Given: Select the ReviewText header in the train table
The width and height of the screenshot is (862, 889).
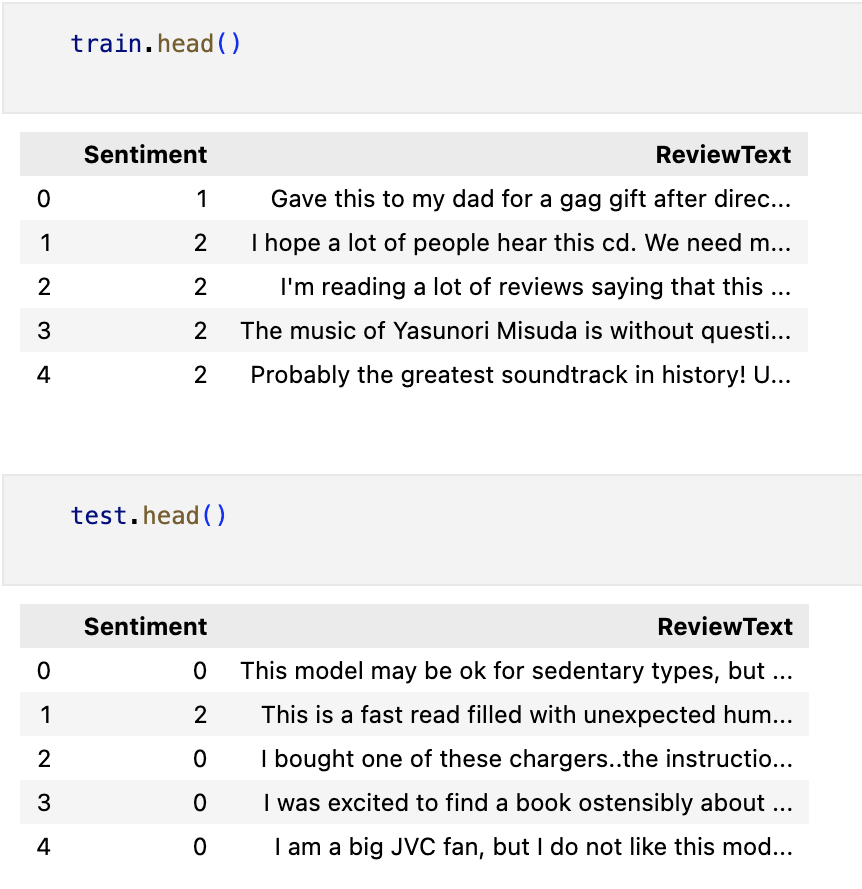Looking at the screenshot, I should click(723, 155).
